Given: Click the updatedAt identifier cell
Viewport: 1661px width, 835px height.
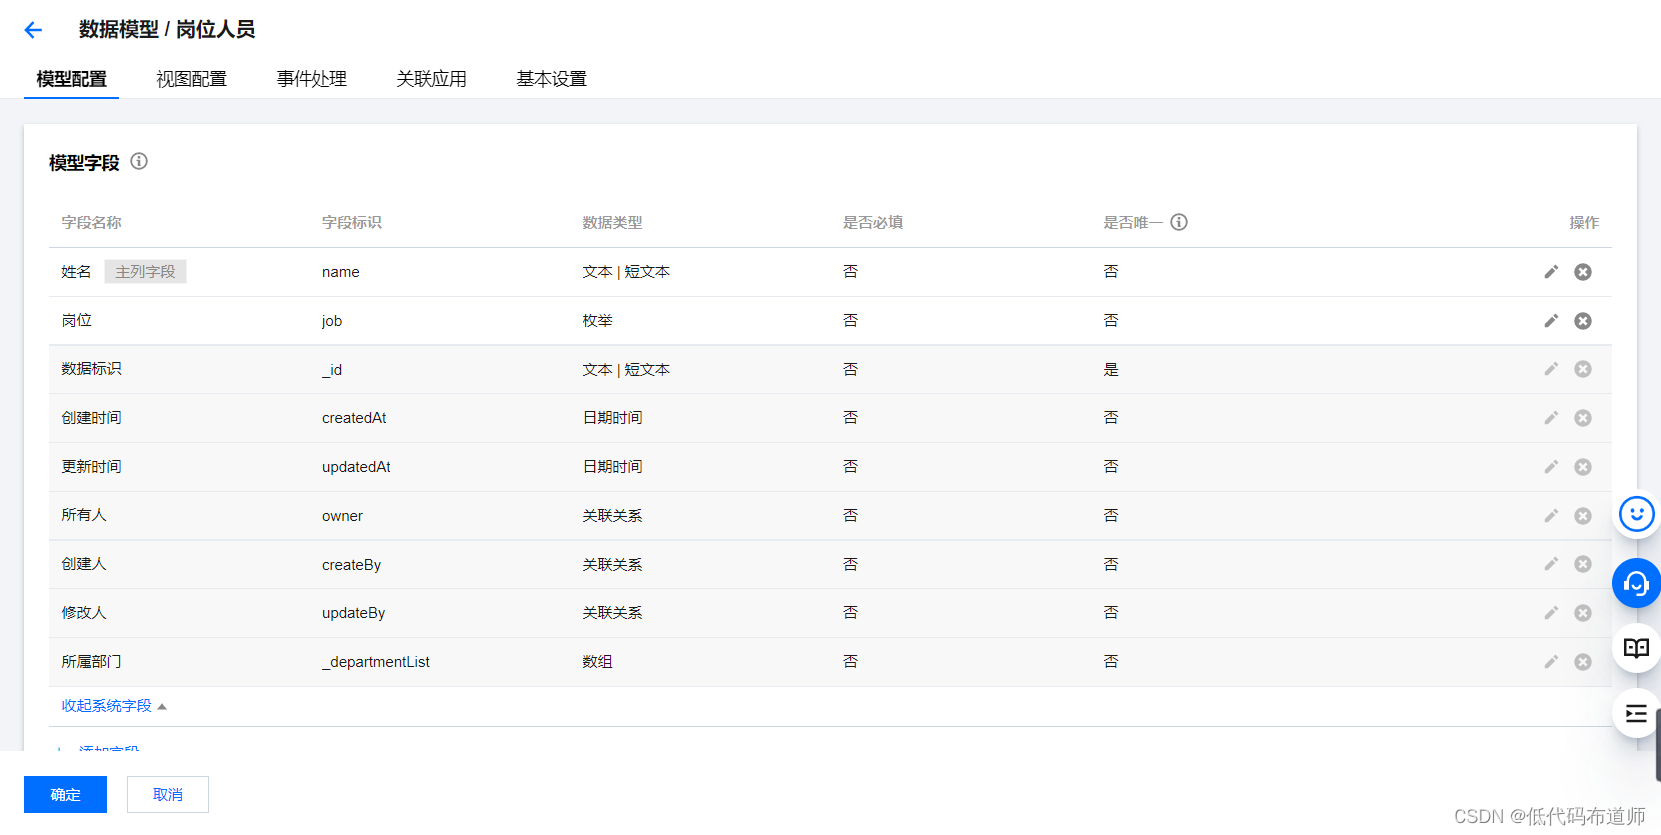Looking at the screenshot, I should tap(356, 467).
